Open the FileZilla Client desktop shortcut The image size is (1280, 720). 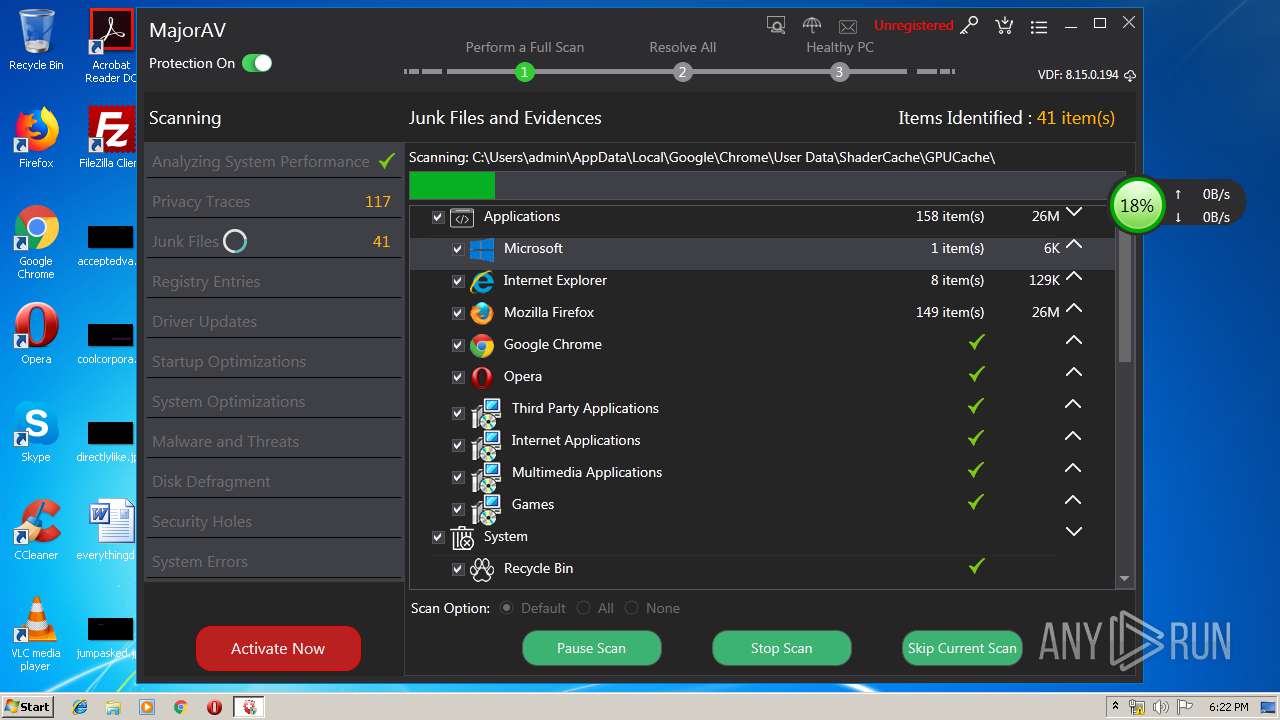[111, 138]
